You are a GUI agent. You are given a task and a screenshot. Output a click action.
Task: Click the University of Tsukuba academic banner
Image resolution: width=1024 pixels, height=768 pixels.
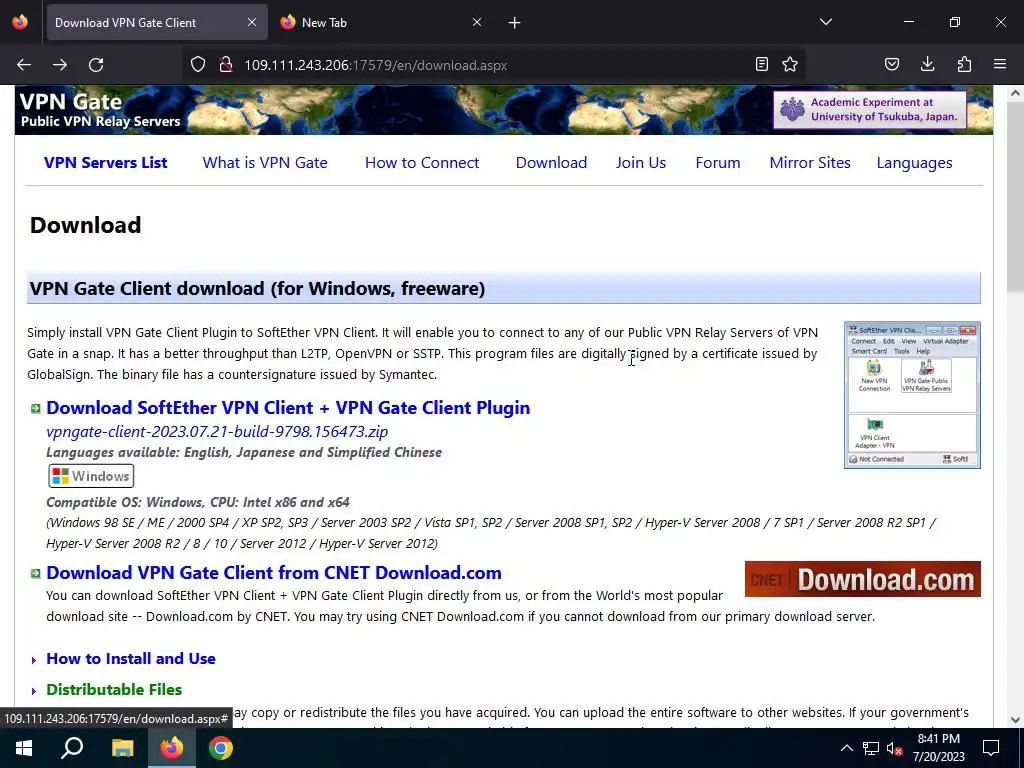pos(870,110)
